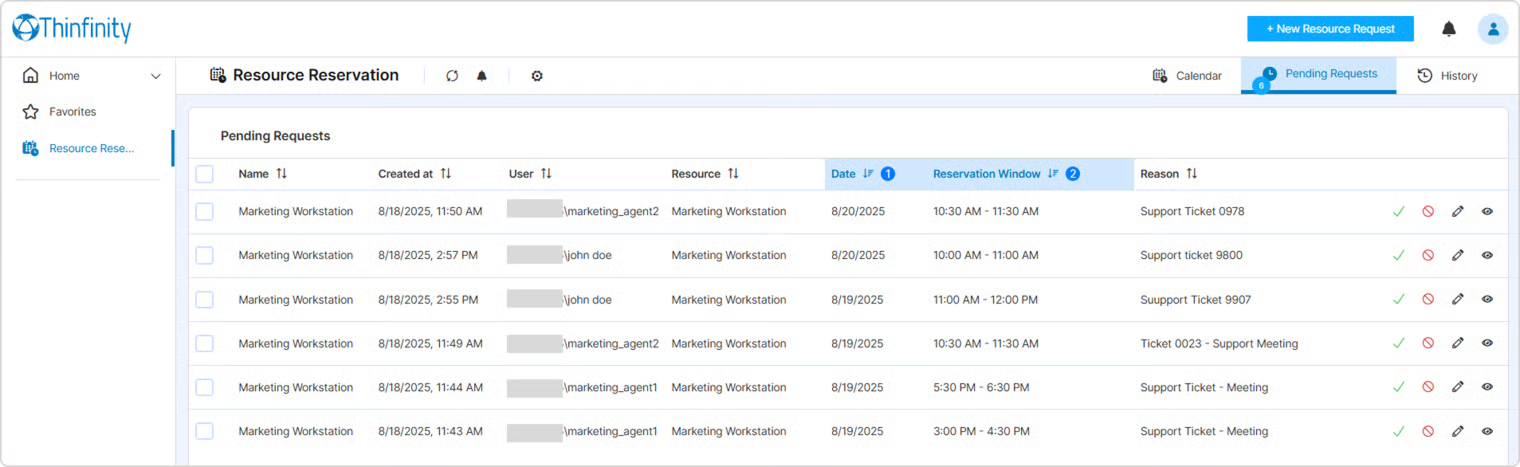Click the New Resource Request button

point(1330,29)
